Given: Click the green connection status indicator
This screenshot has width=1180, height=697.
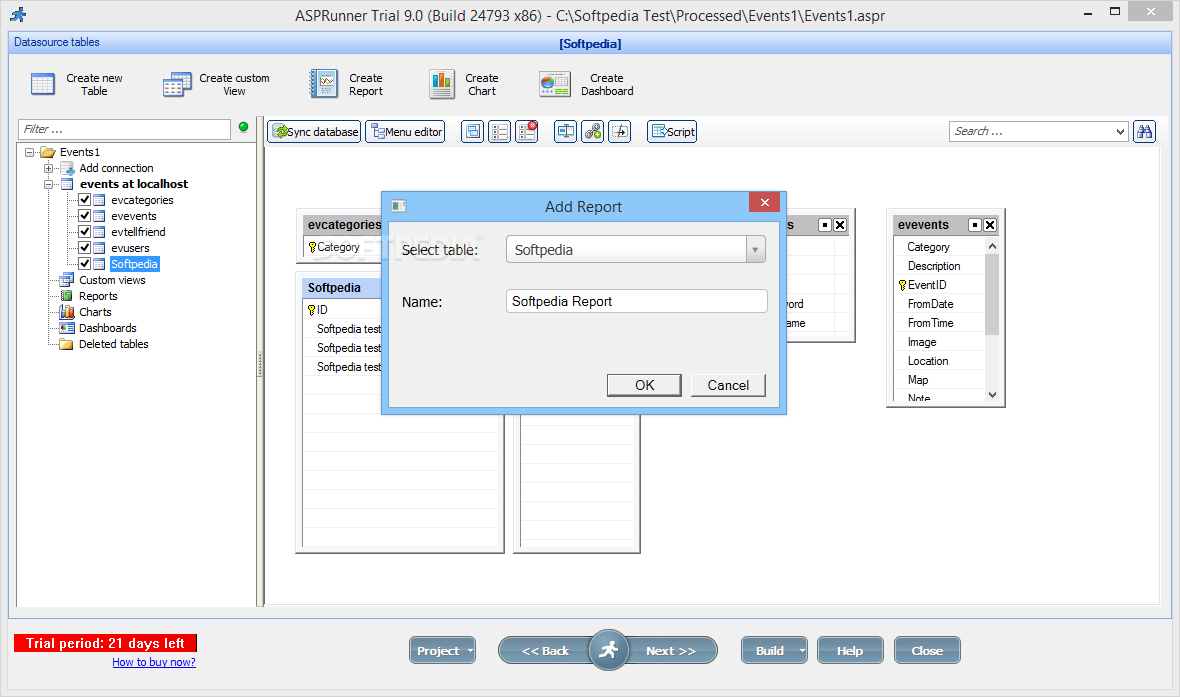Looking at the screenshot, I should point(243,127).
